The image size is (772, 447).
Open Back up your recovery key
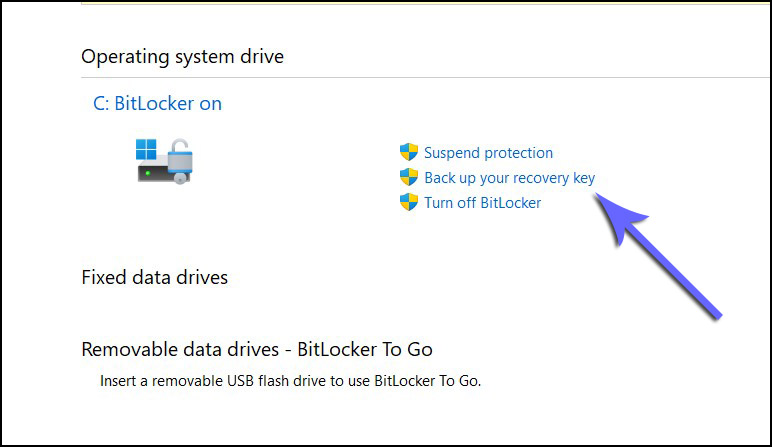click(509, 178)
